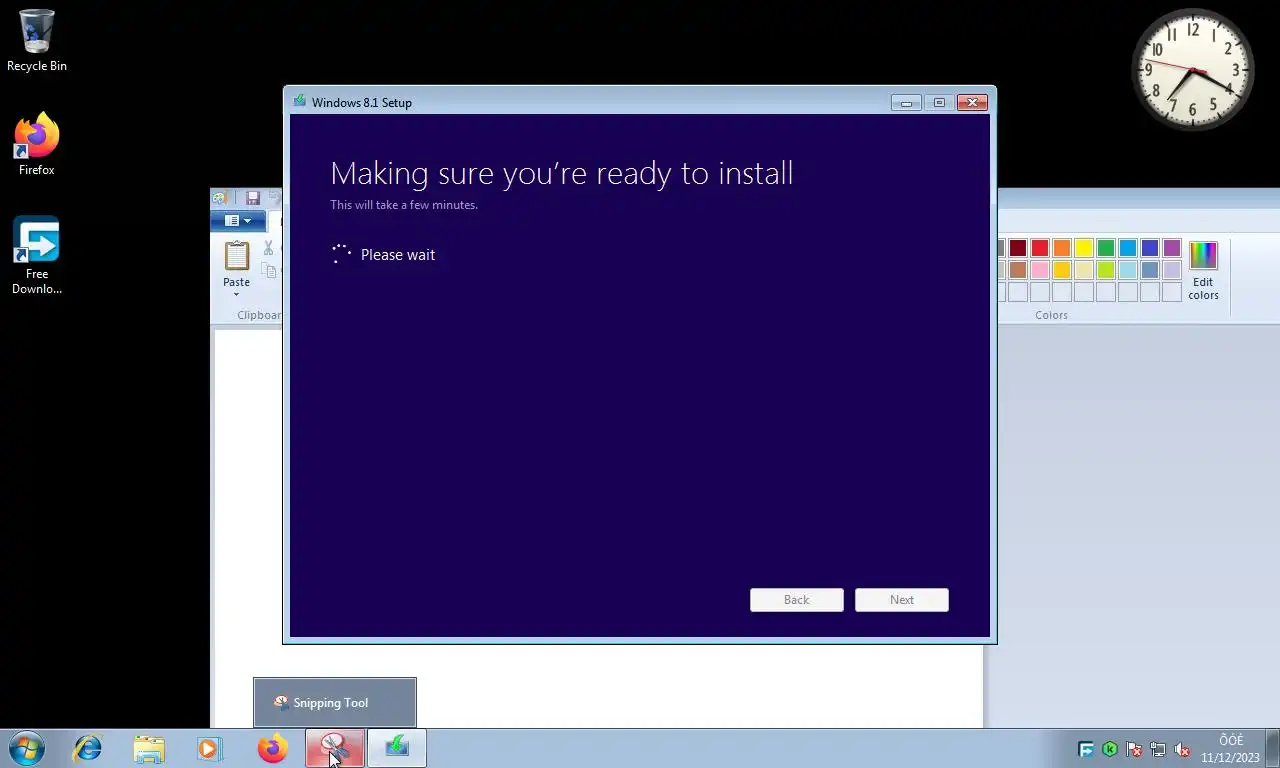This screenshot has height=768, width=1280.
Task: Open the Recycle Bin desktop icon
Action: point(37,41)
